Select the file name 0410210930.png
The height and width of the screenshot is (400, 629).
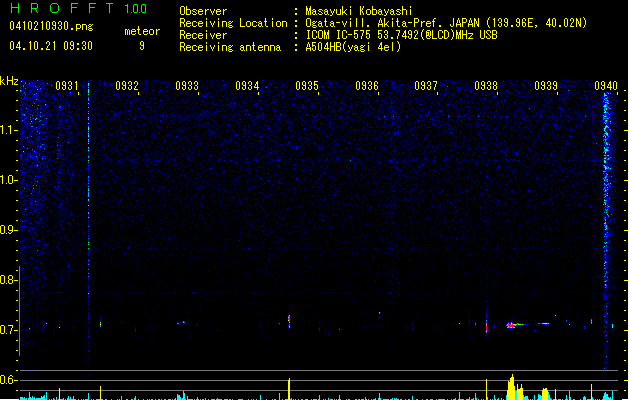(x=51, y=26)
